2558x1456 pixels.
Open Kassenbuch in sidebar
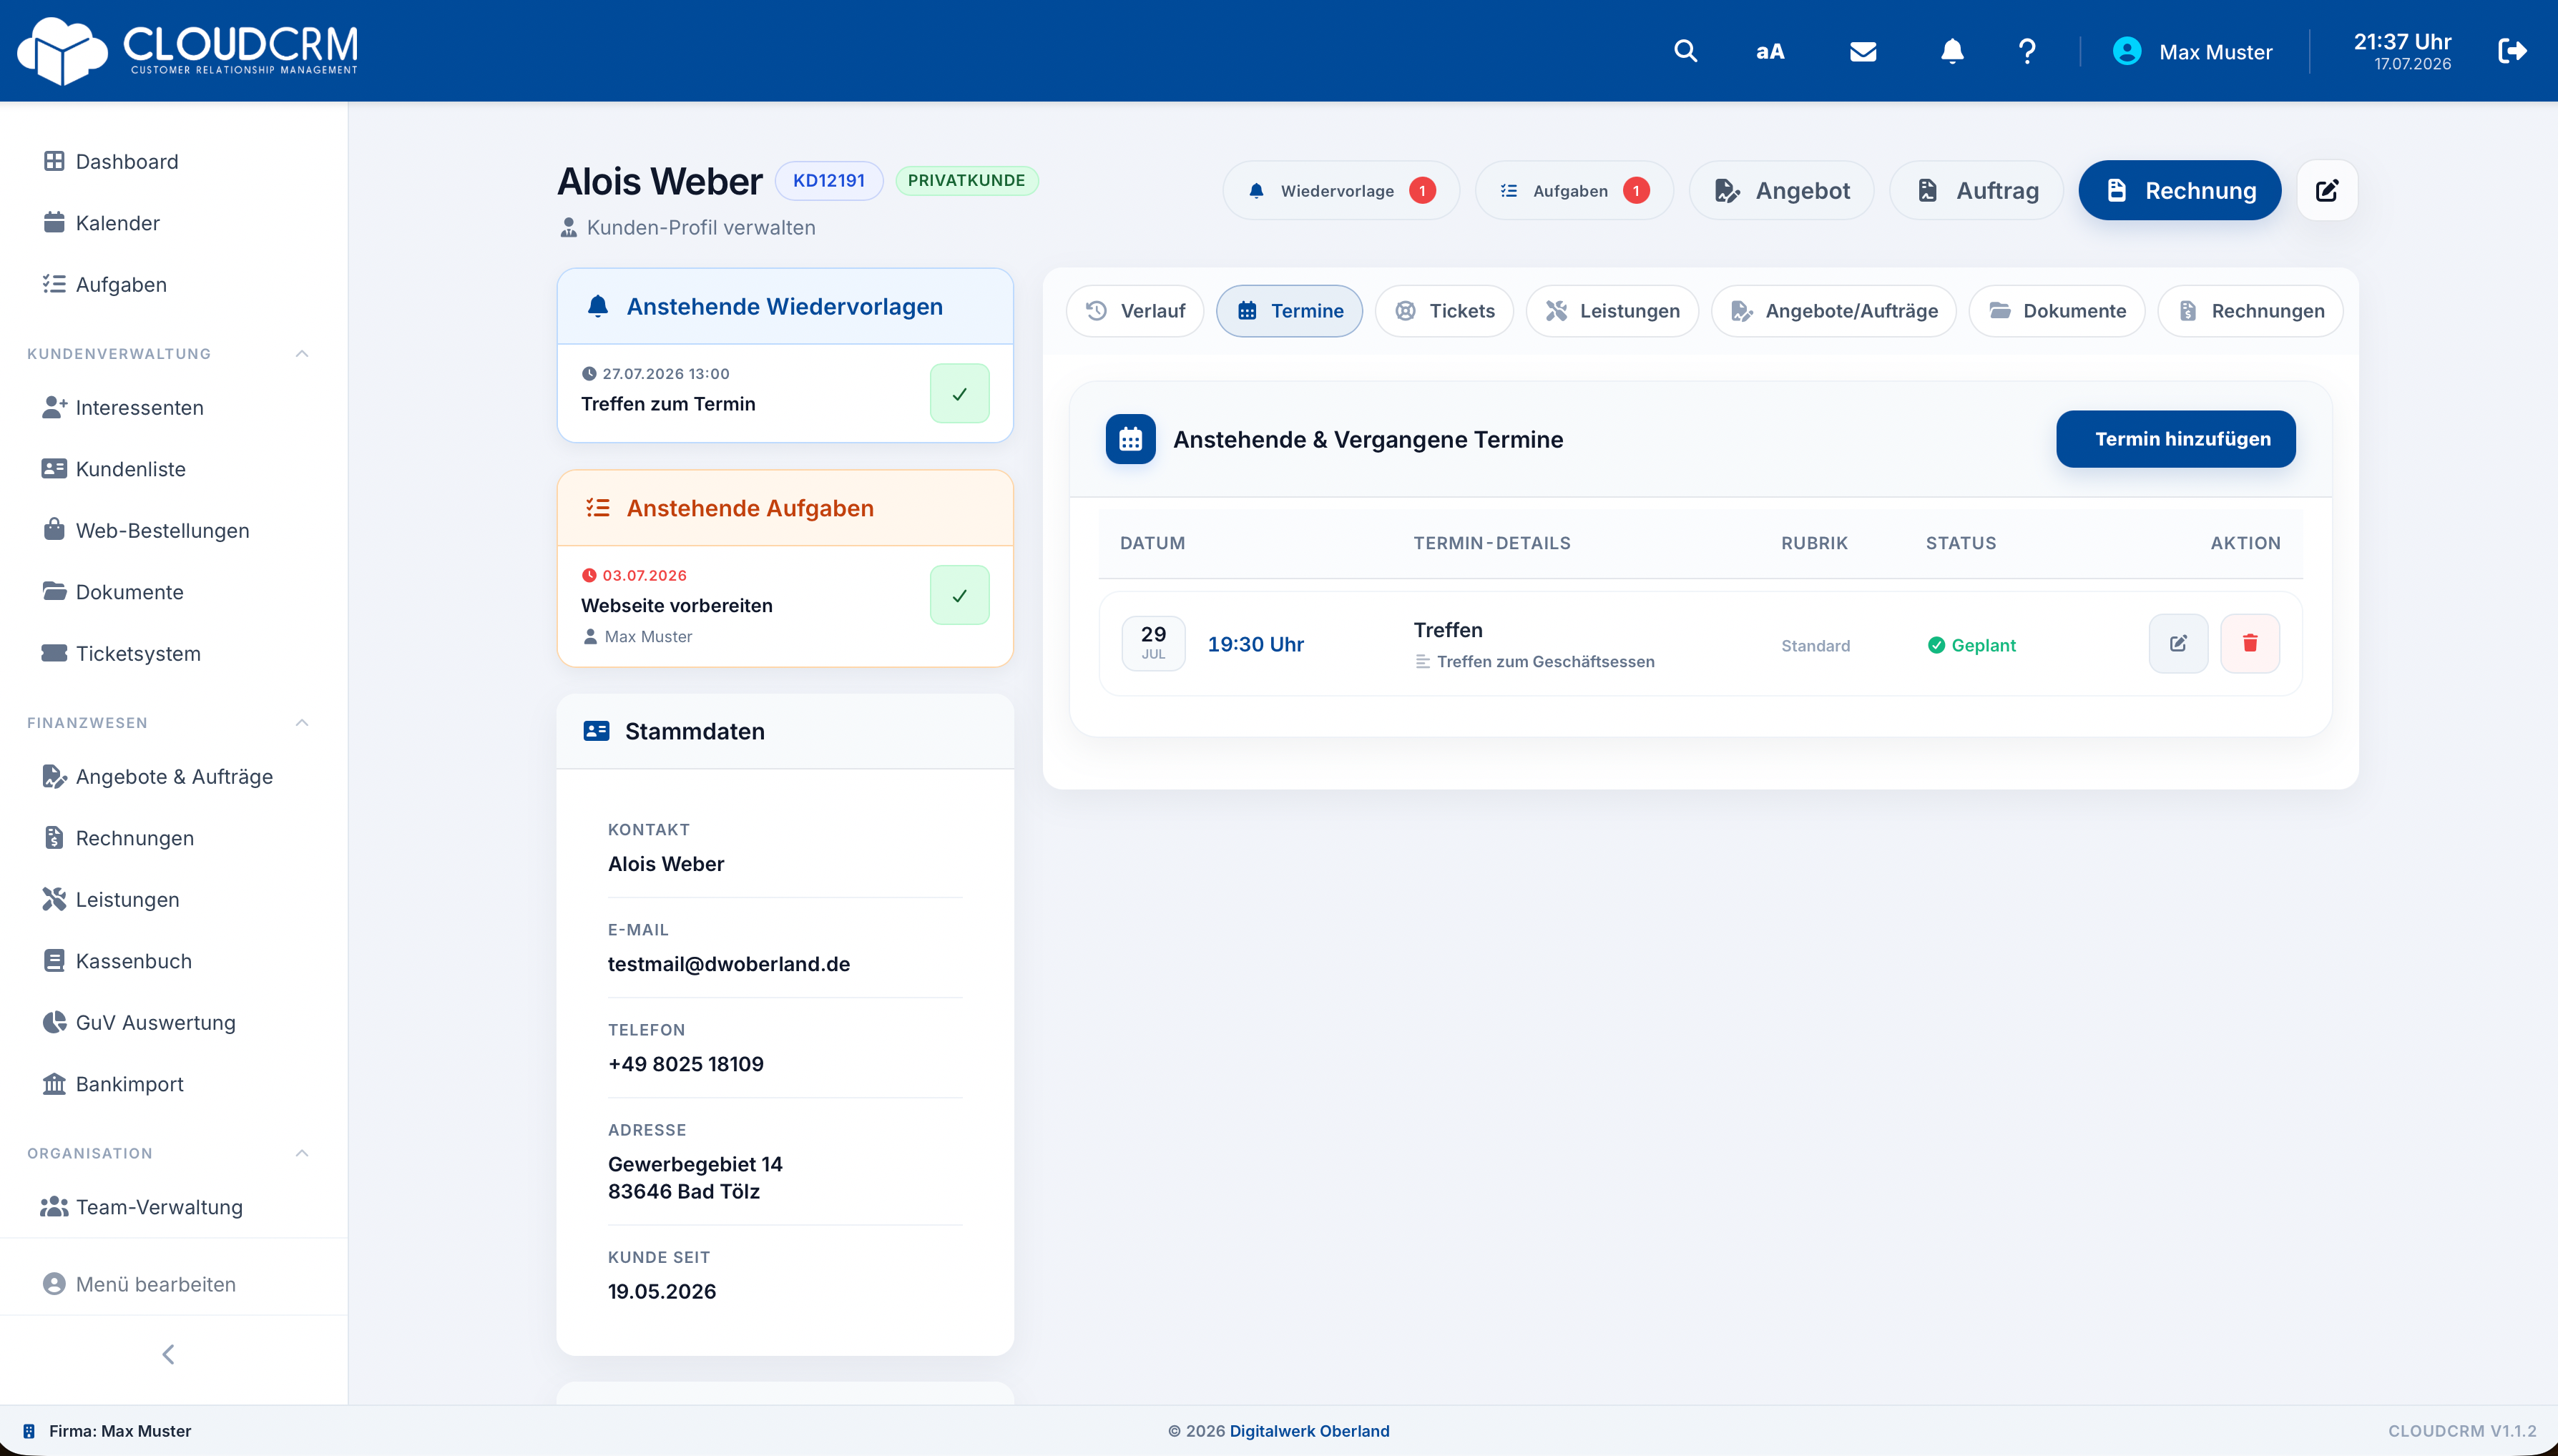tap(133, 961)
